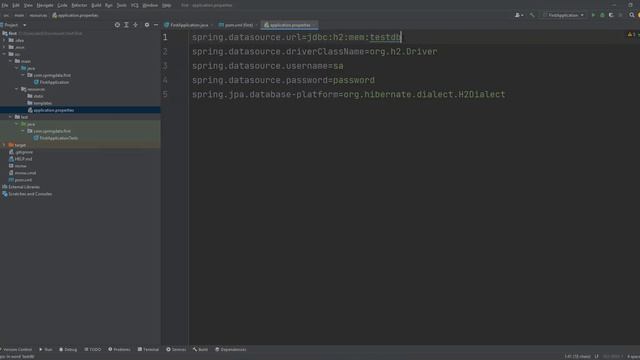
Task: Click the green Run button
Action: pos(593,15)
